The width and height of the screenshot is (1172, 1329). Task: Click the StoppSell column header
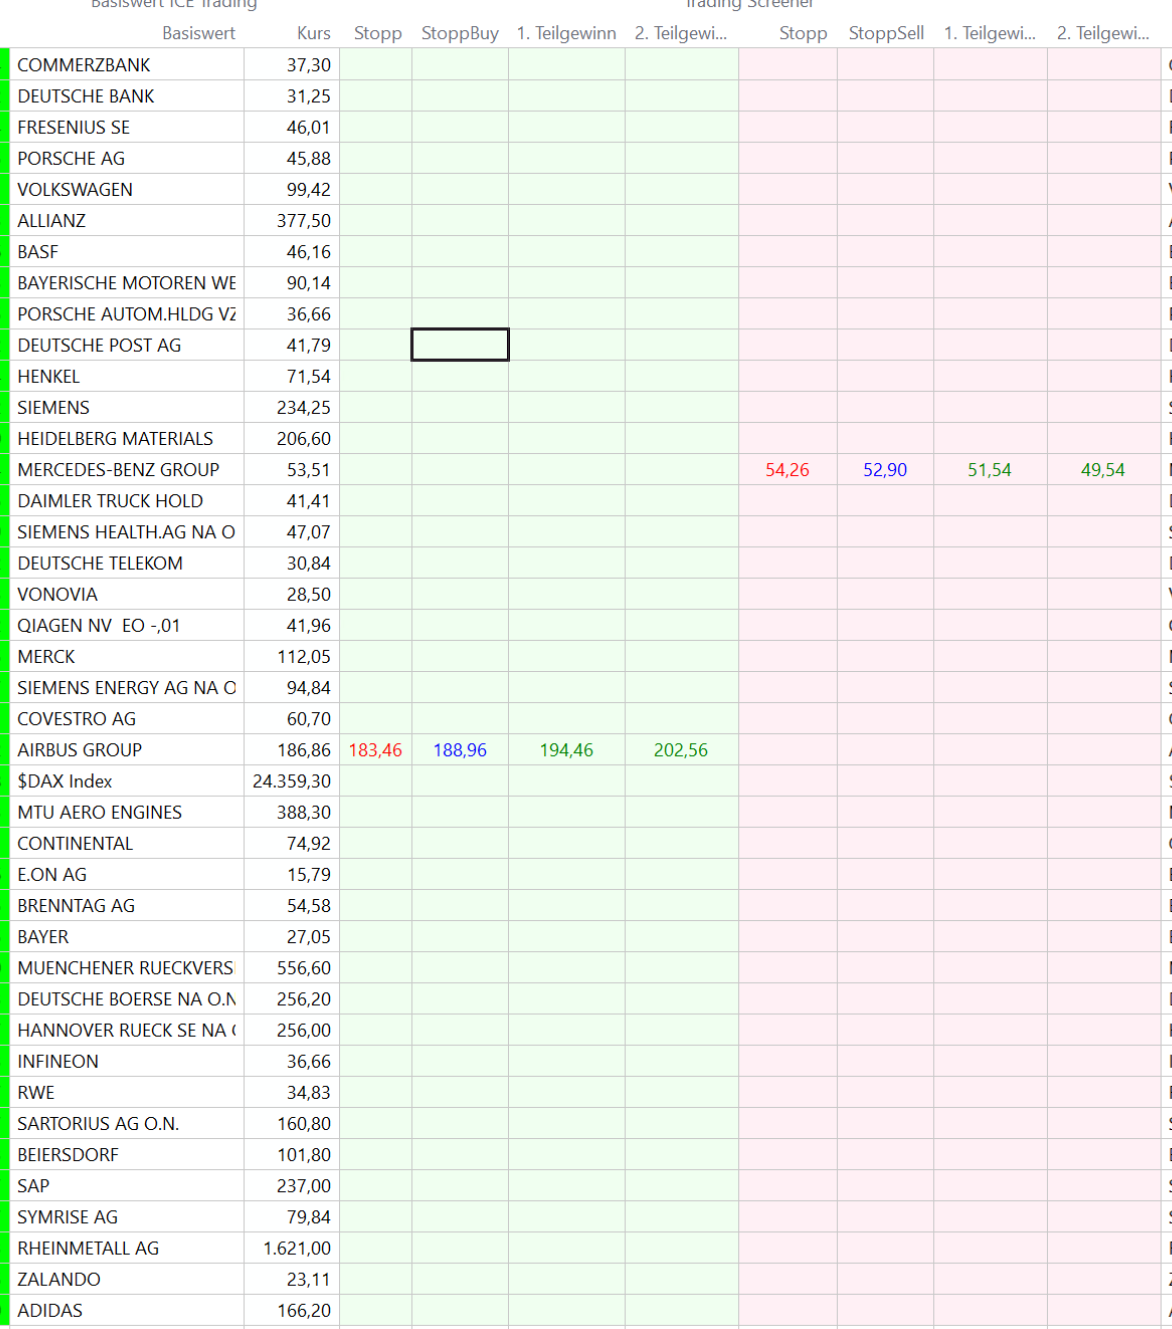[x=885, y=33]
